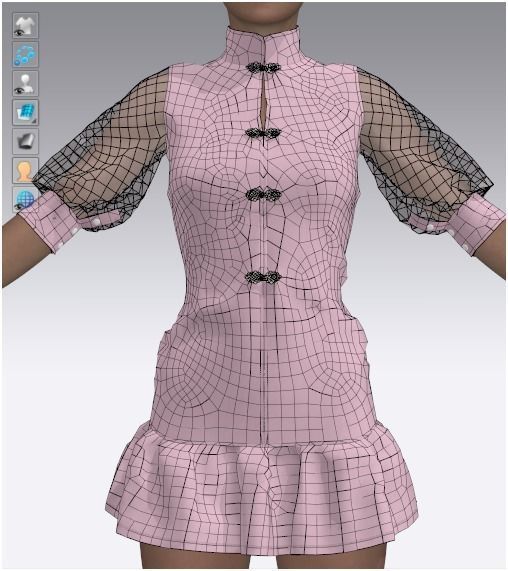Select the gray fabric surface icon

click(25, 141)
